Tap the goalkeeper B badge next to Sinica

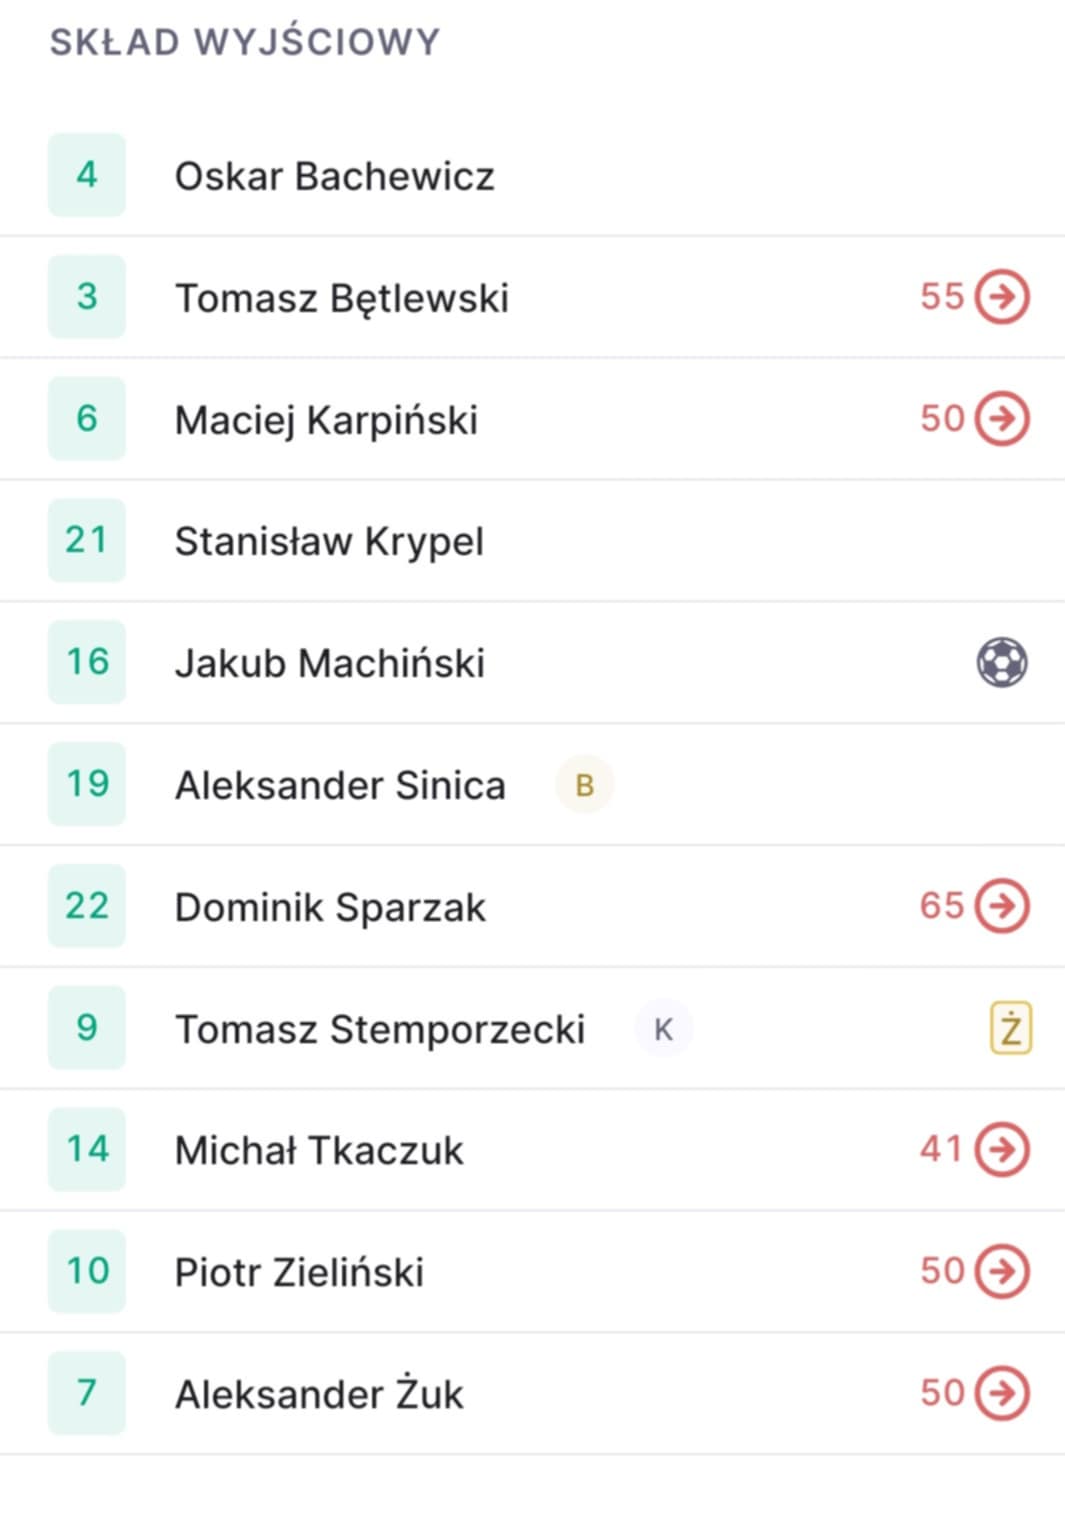click(584, 785)
